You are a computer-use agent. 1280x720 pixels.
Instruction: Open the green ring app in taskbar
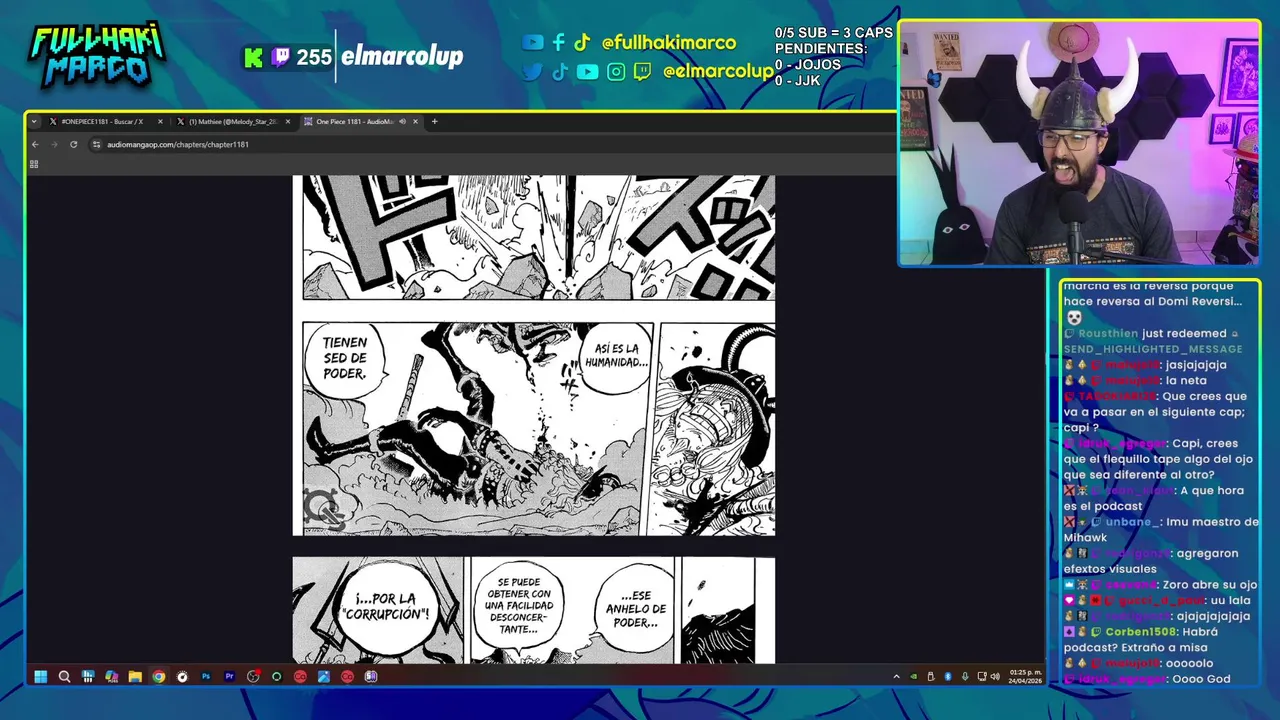click(277, 676)
